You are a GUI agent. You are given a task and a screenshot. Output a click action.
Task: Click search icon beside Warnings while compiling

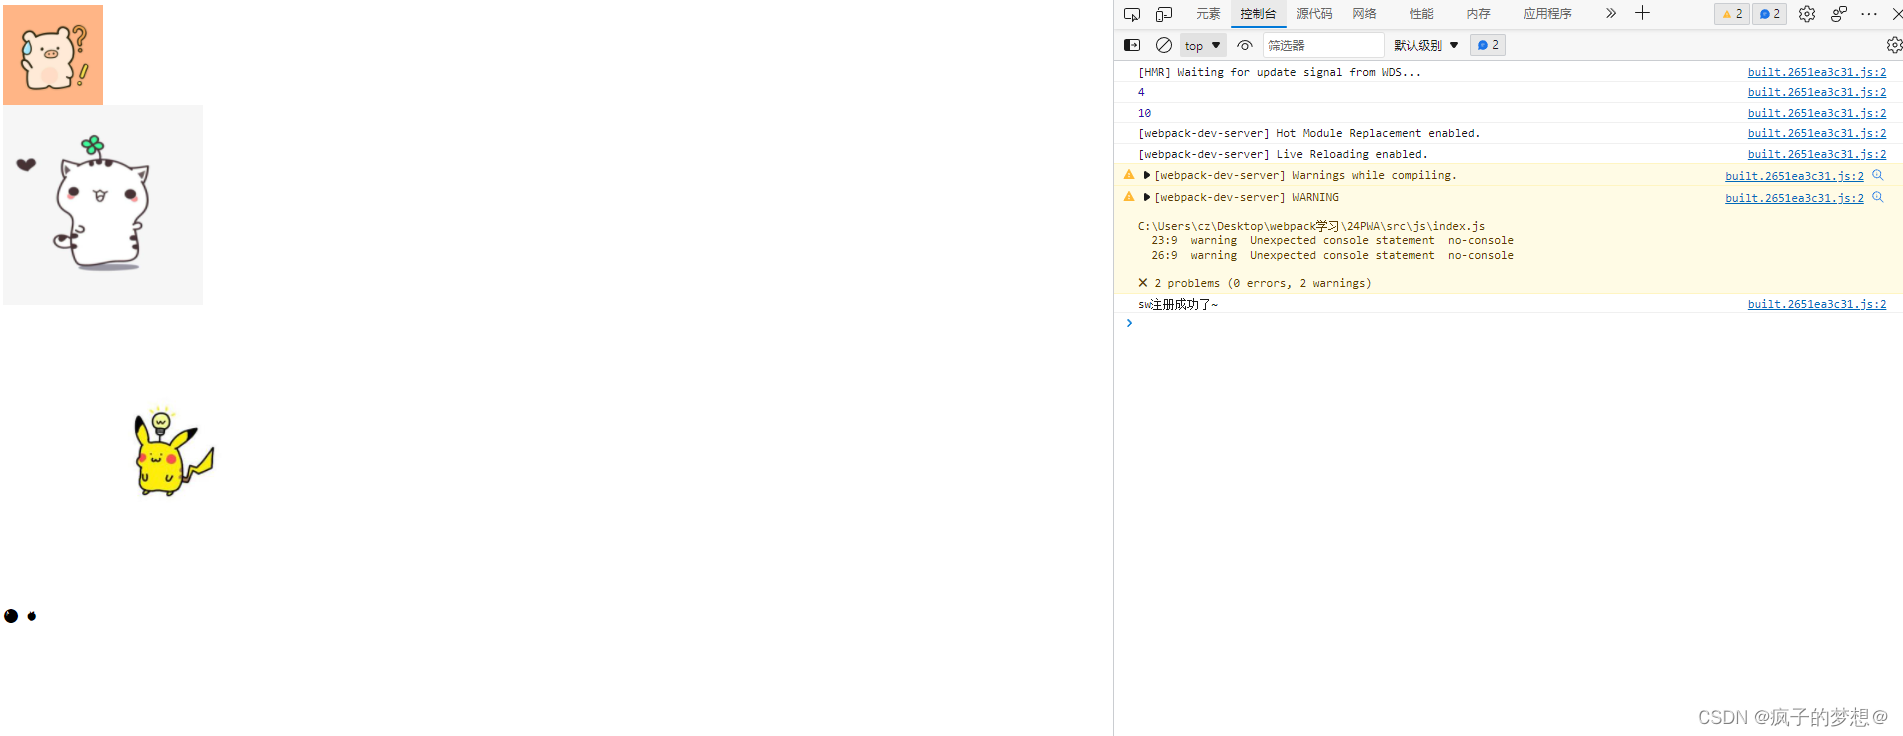(1878, 175)
